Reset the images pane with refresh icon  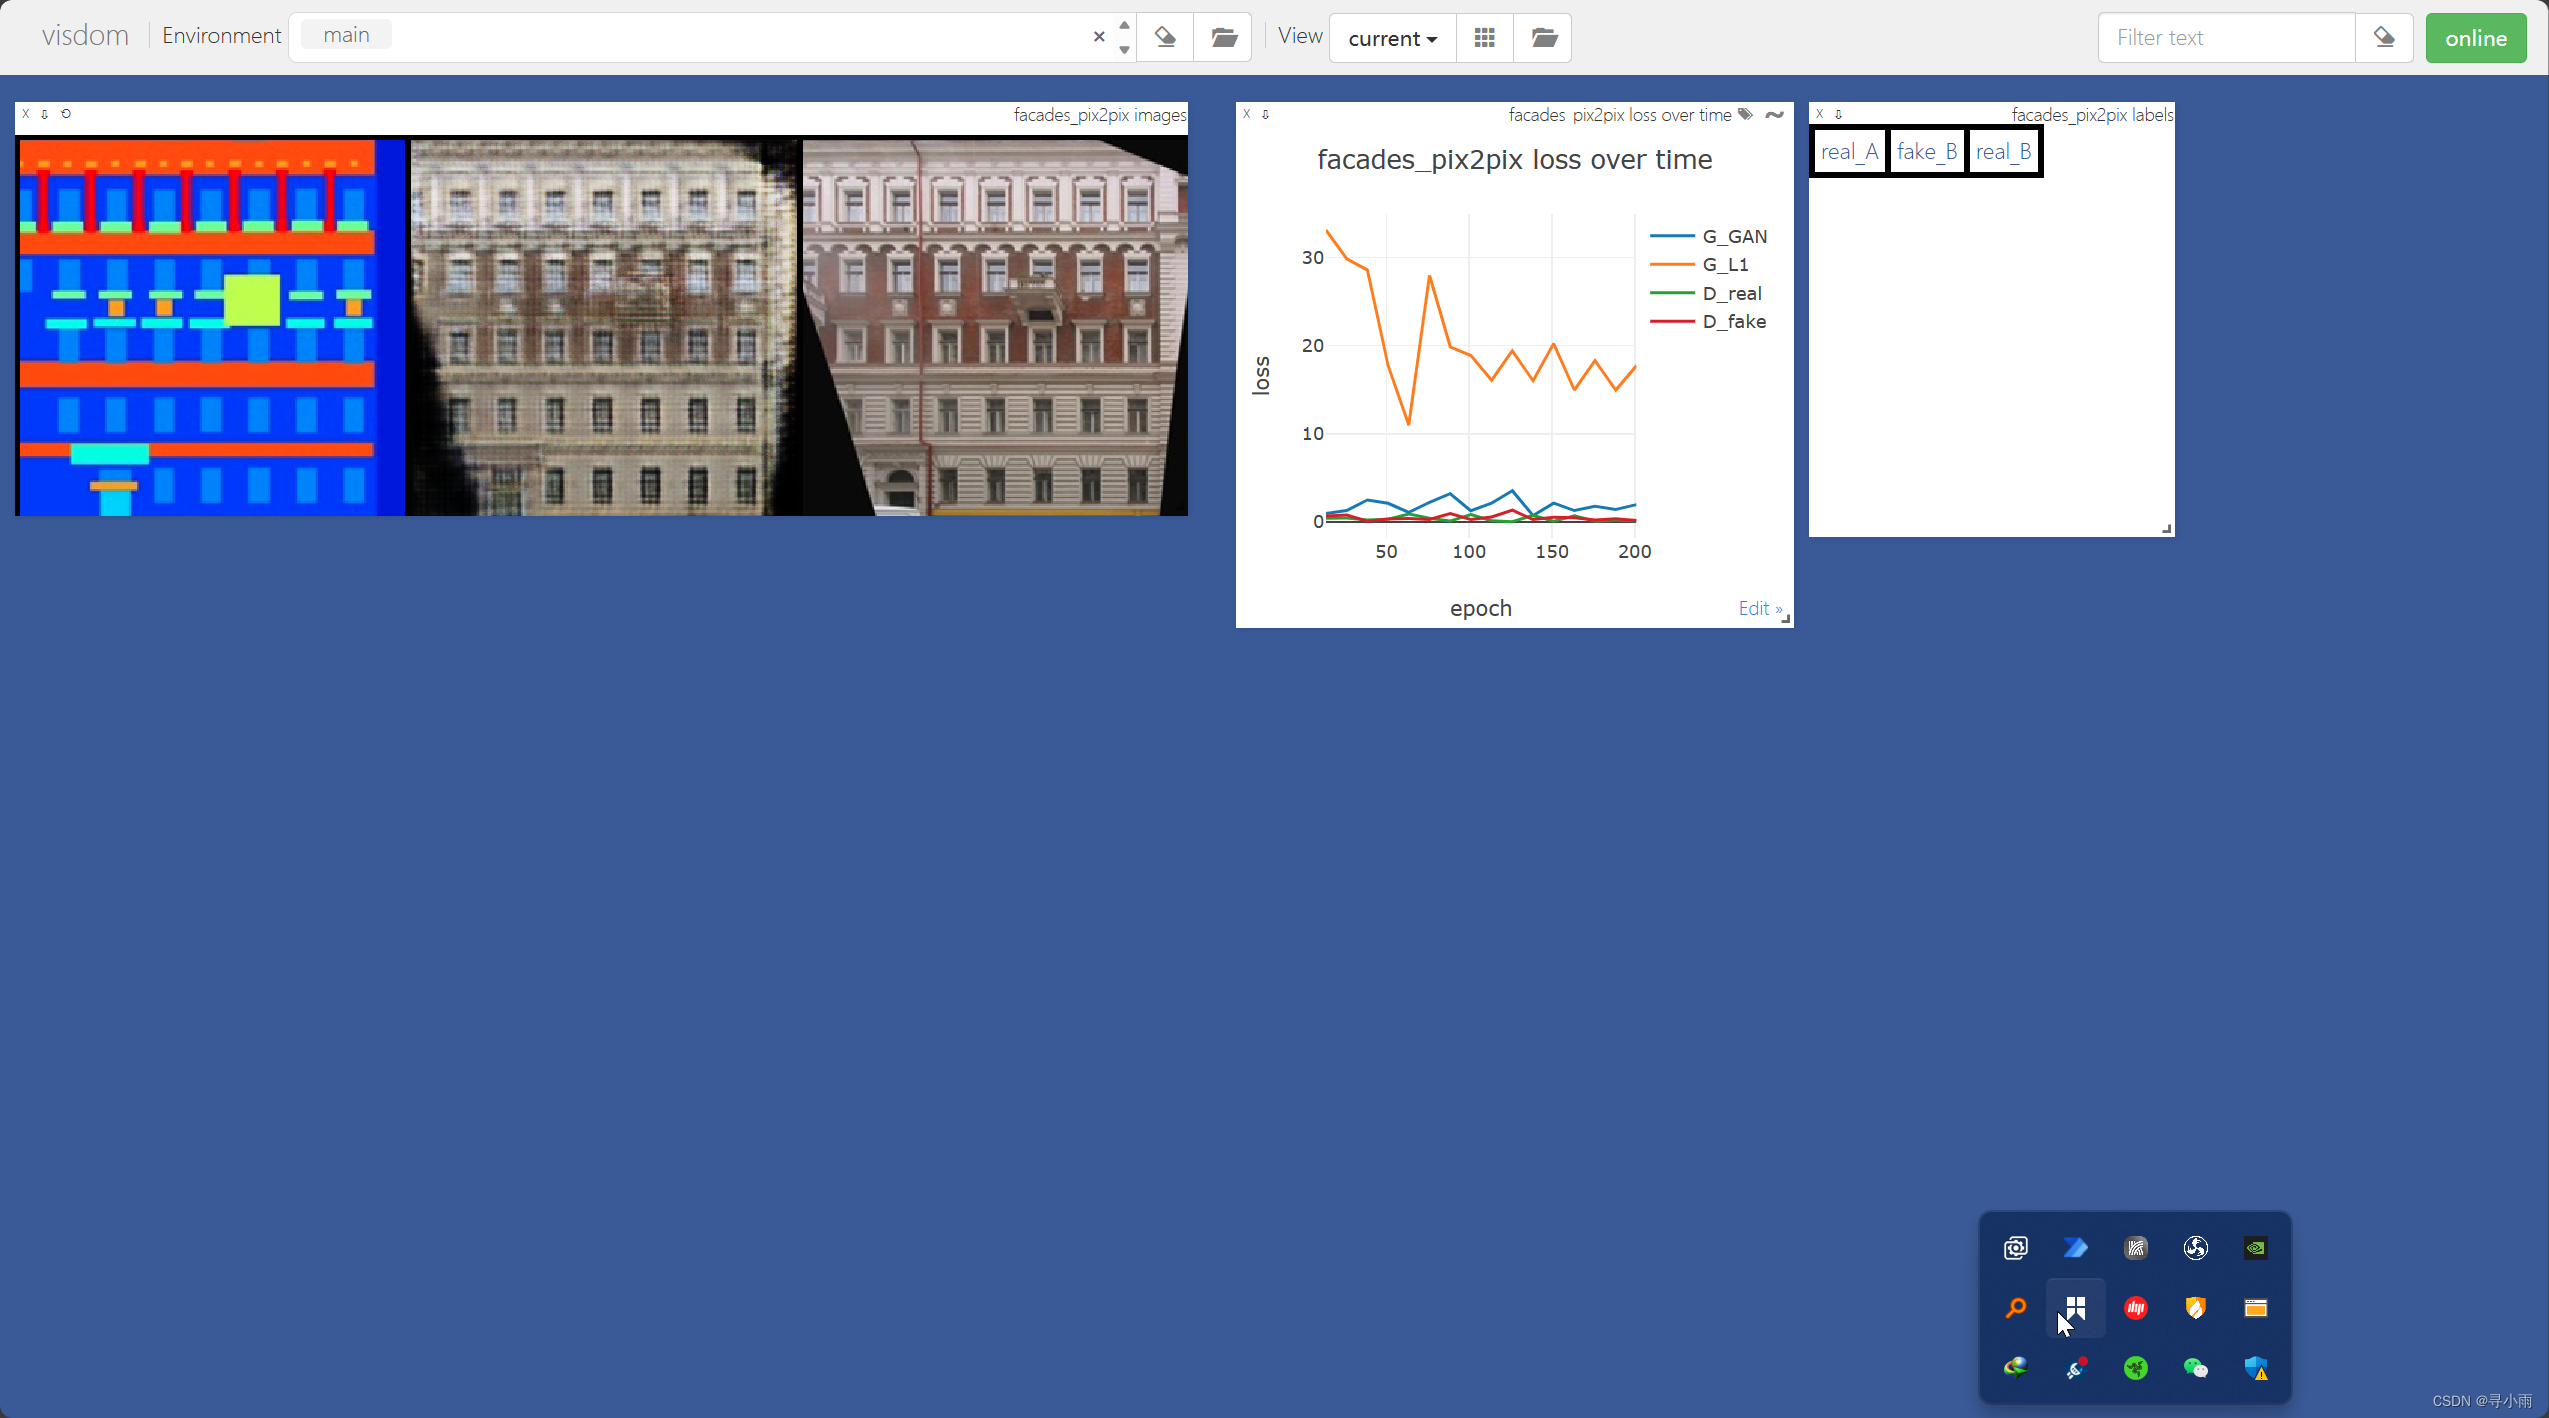click(66, 114)
